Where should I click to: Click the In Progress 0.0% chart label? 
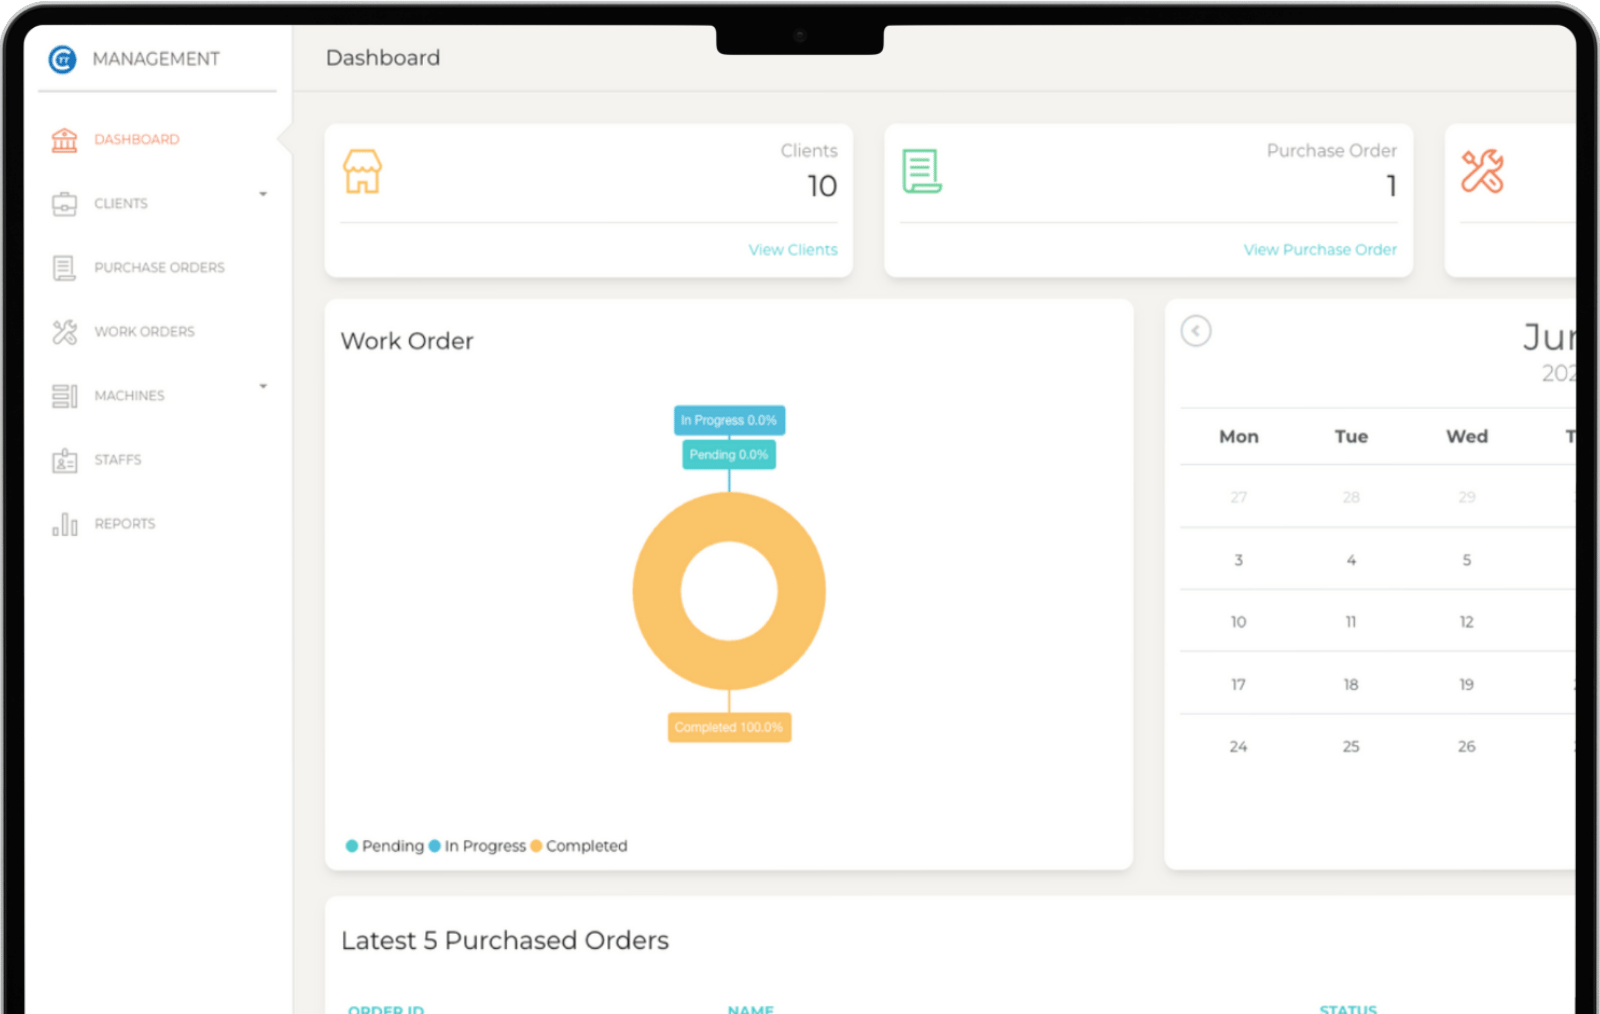[x=729, y=420]
